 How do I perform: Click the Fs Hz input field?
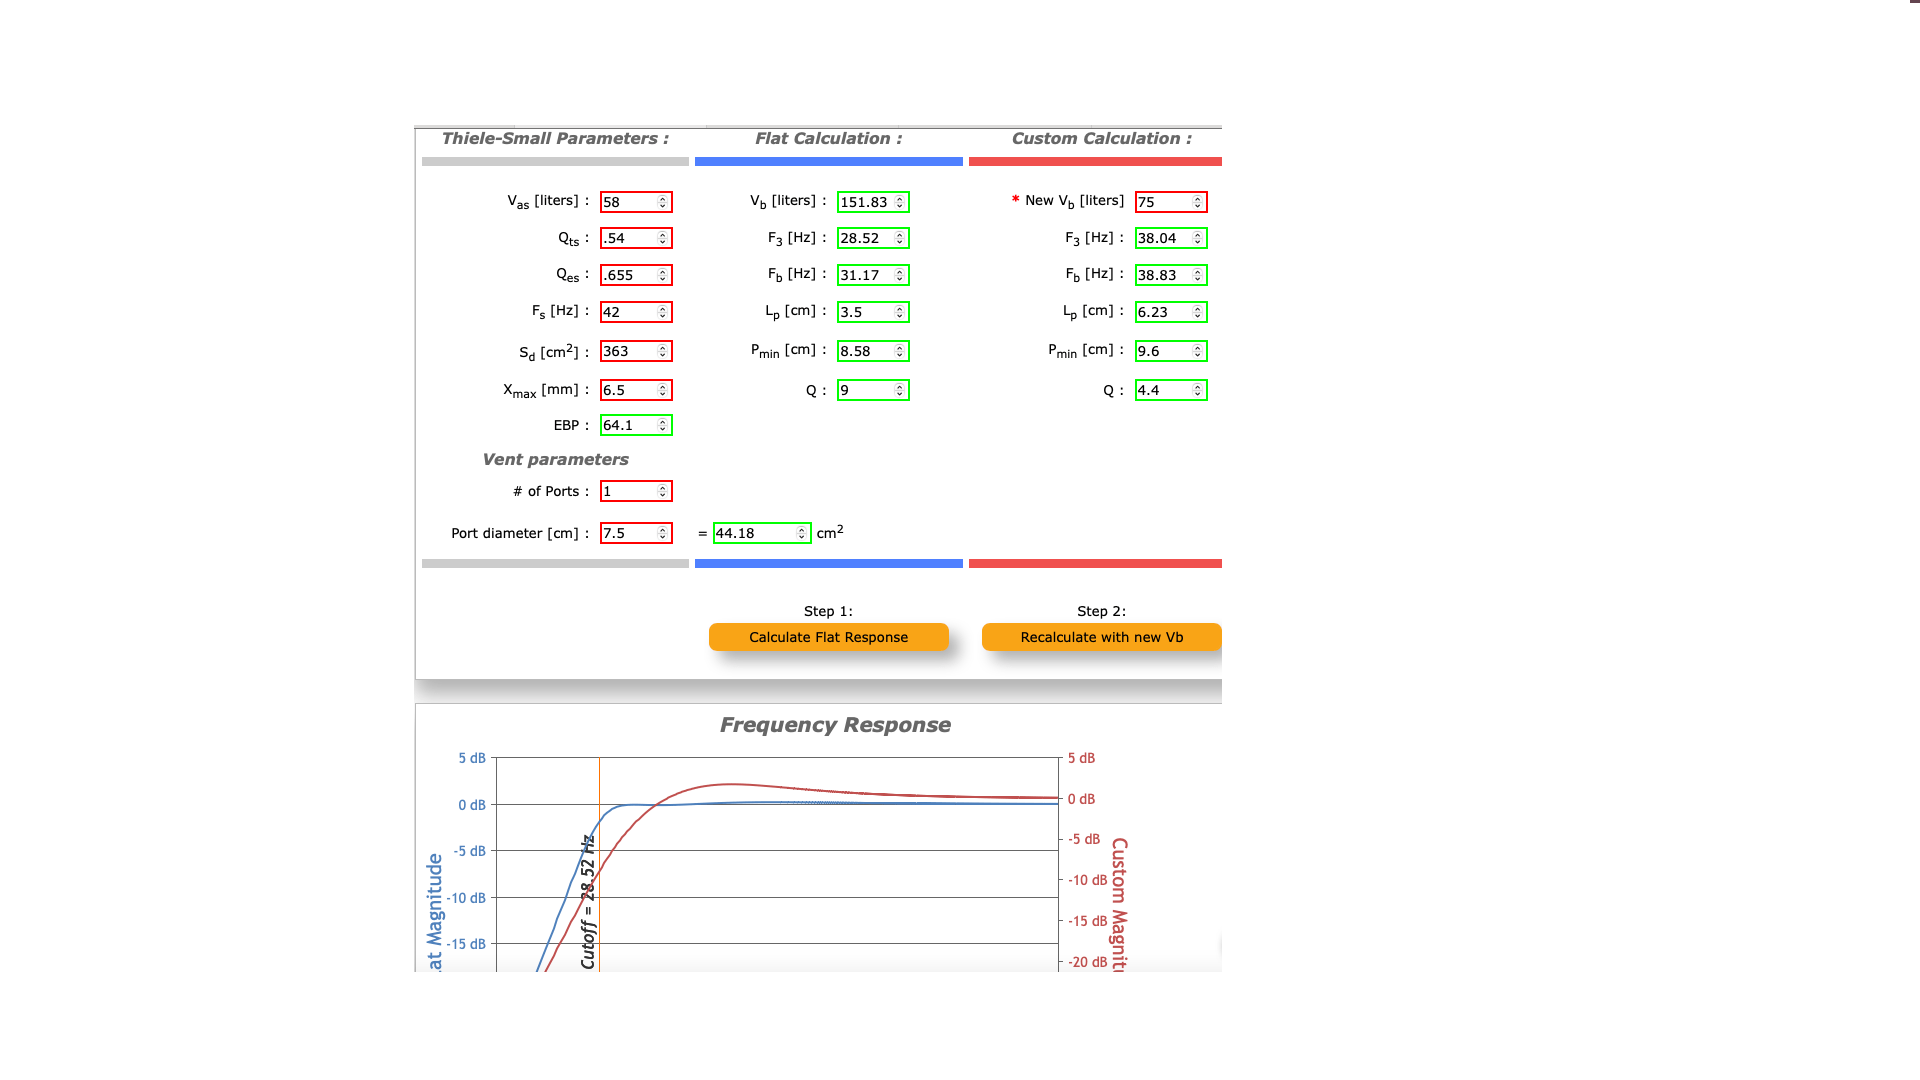636,312
